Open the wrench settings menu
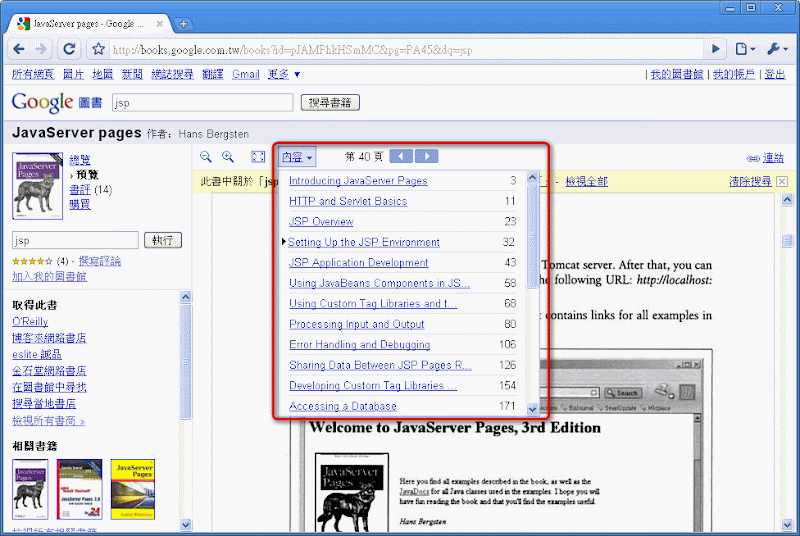Image resolution: width=800 pixels, height=536 pixels. 777,49
